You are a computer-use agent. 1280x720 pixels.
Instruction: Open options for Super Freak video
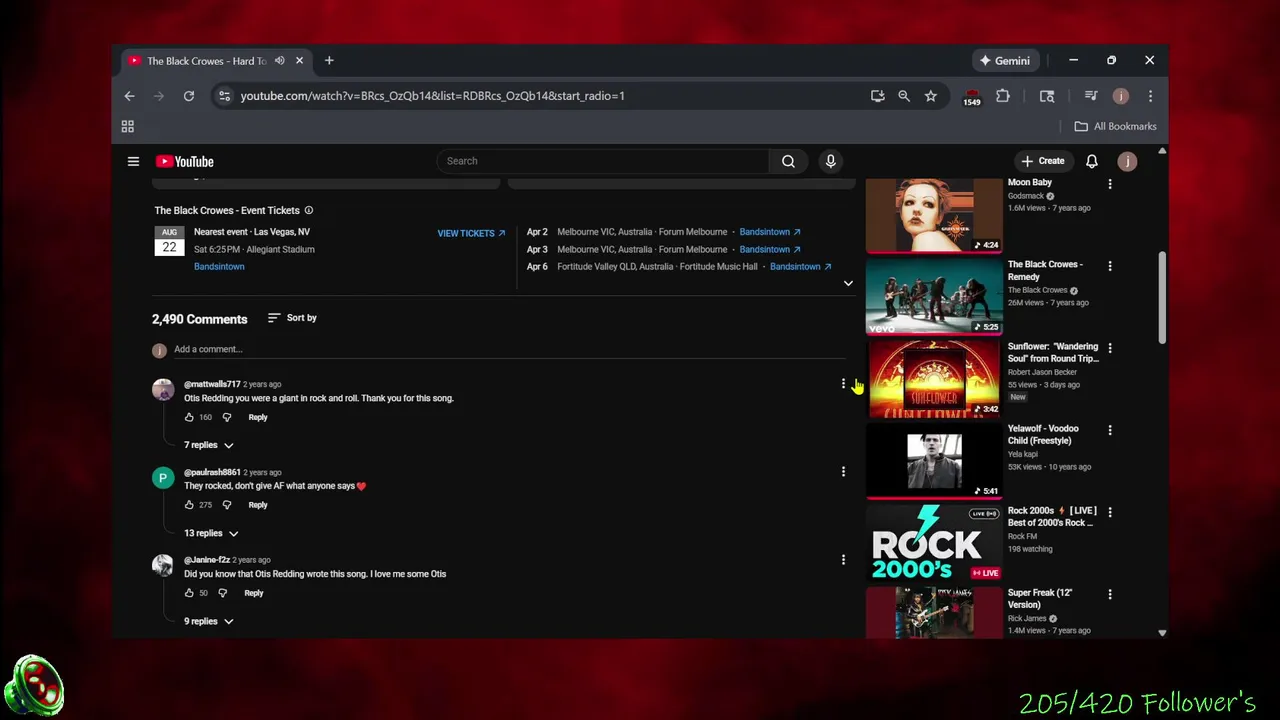1109,594
